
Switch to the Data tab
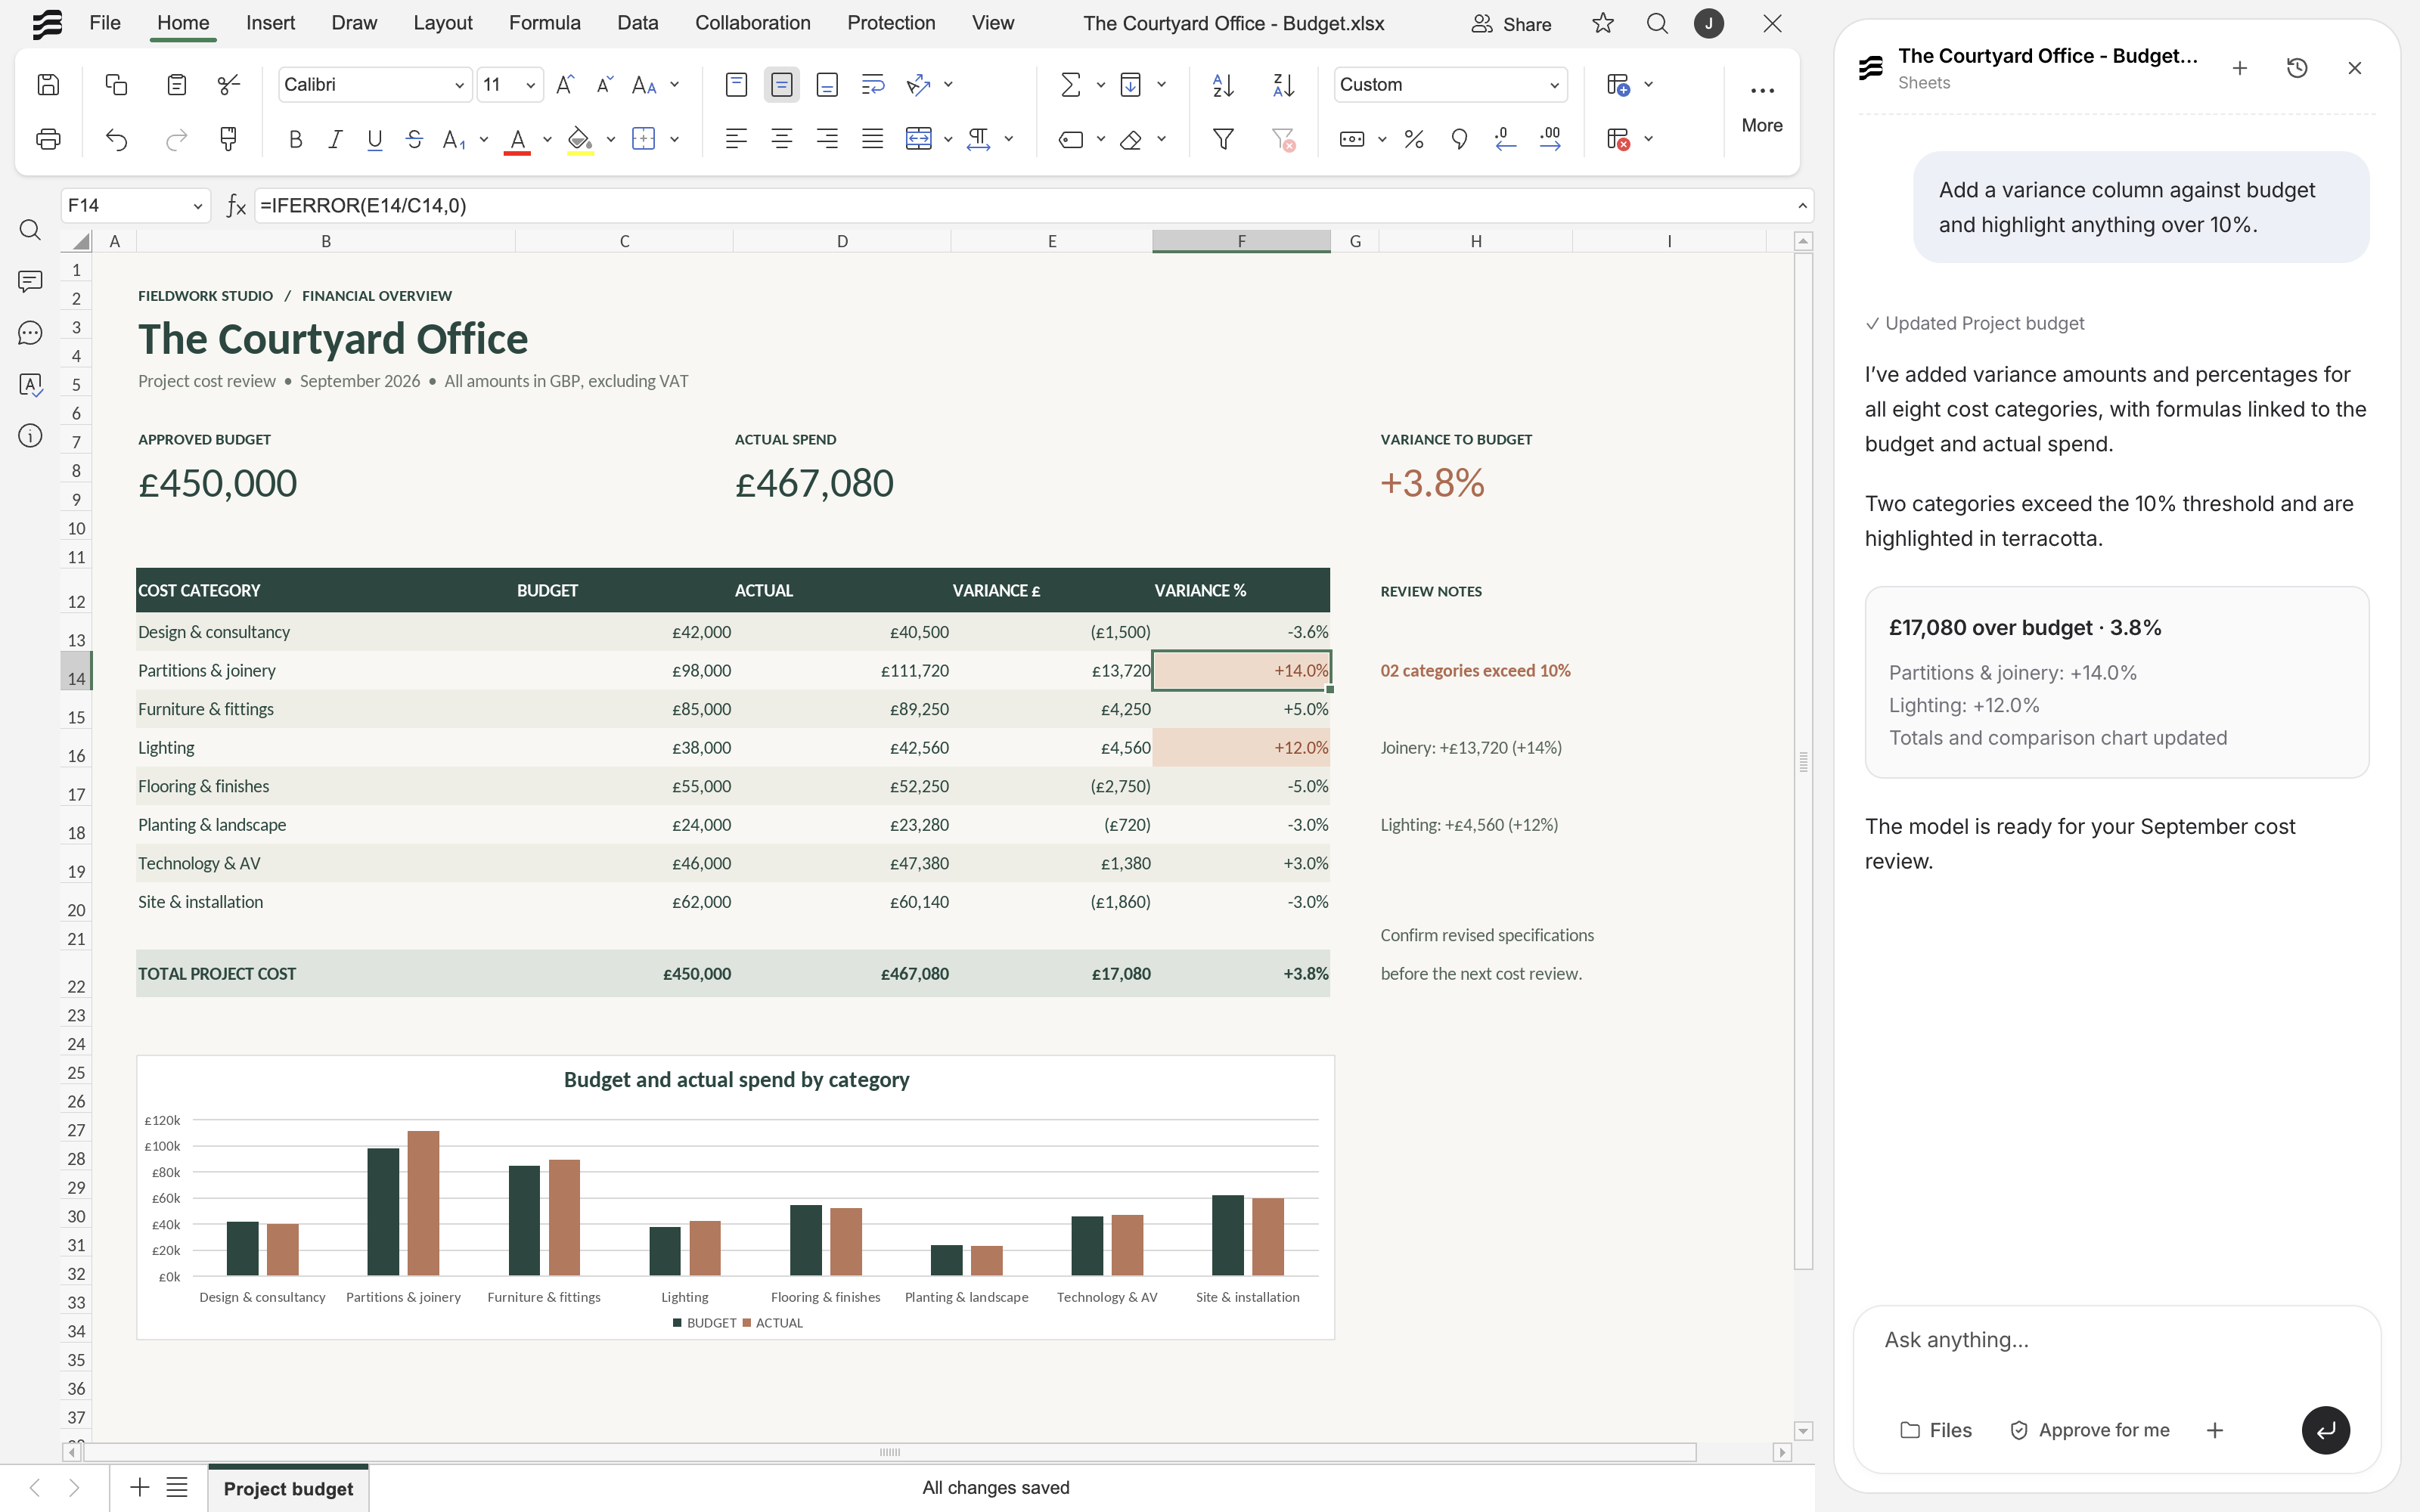click(637, 23)
